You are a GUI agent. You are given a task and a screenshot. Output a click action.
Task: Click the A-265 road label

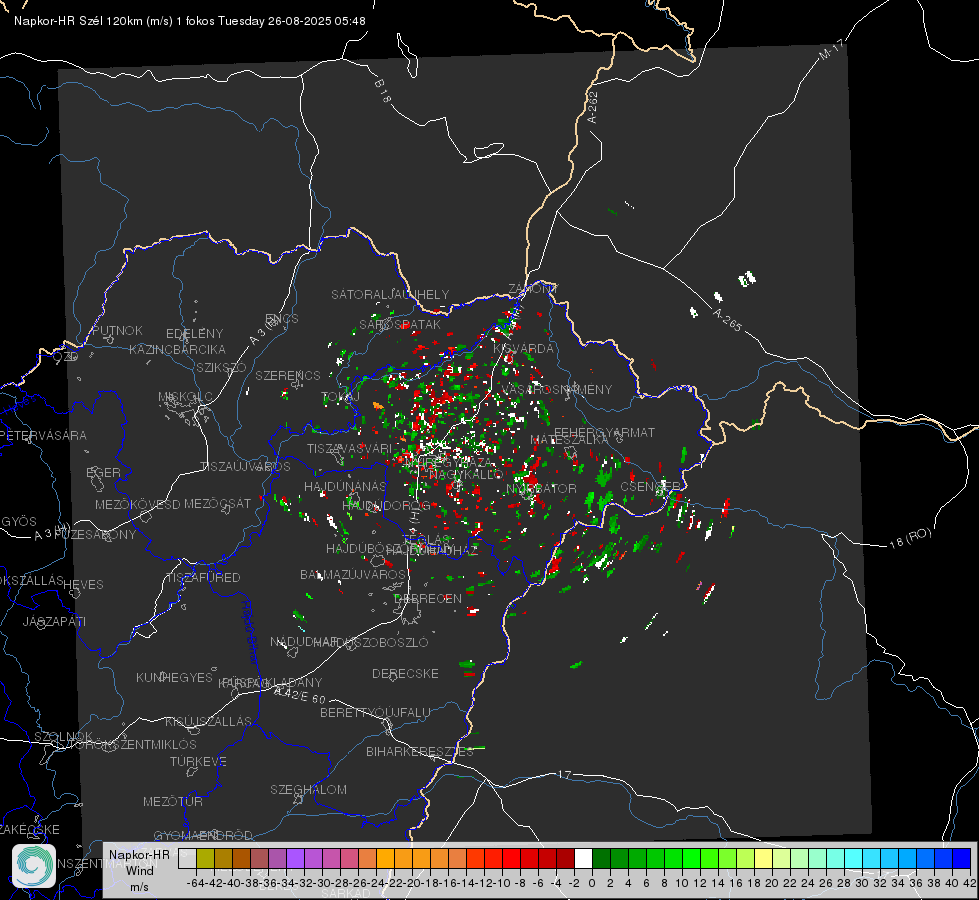pyautogui.click(x=727, y=320)
